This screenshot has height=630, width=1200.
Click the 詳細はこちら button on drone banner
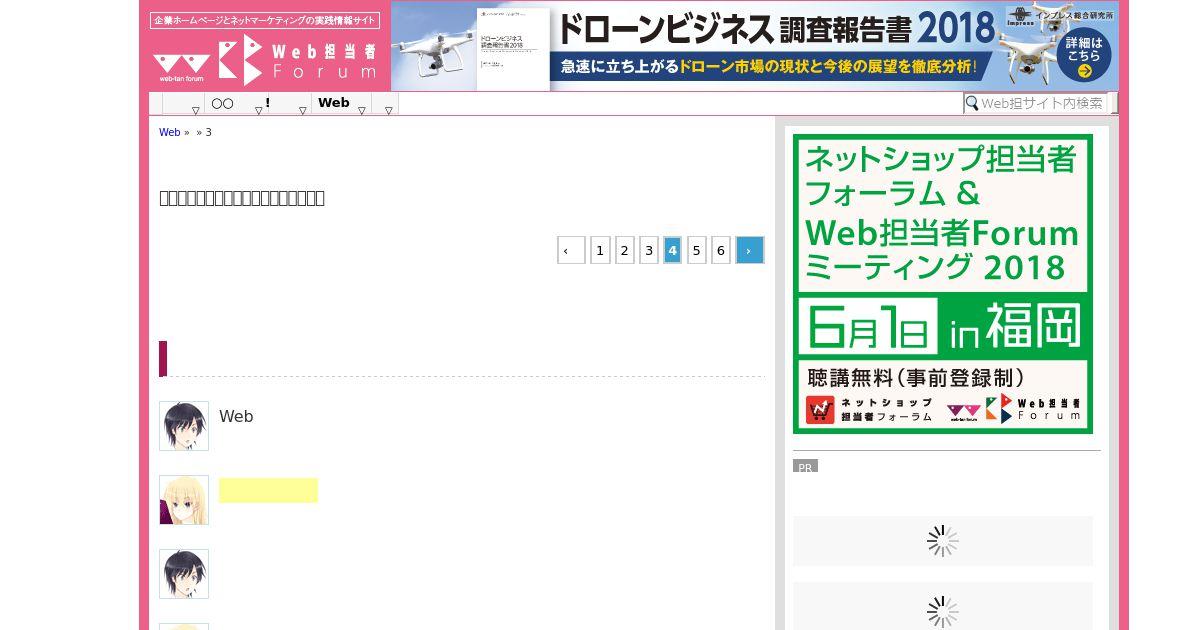tap(1085, 57)
